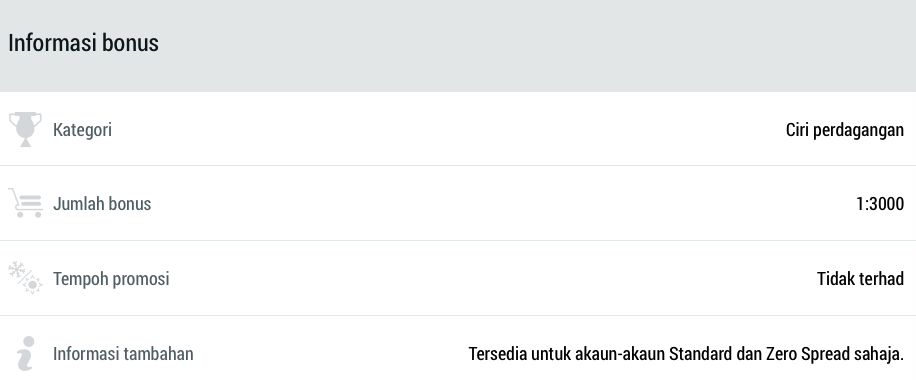Click the Standard and Zero Spread accounts text
Screen dimensions: 916x380
click(x=686, y=354)
